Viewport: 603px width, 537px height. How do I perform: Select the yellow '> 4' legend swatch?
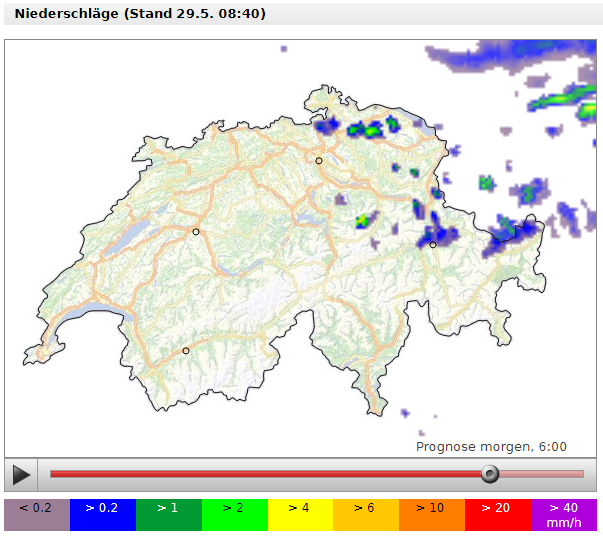[x=300, y=514]
